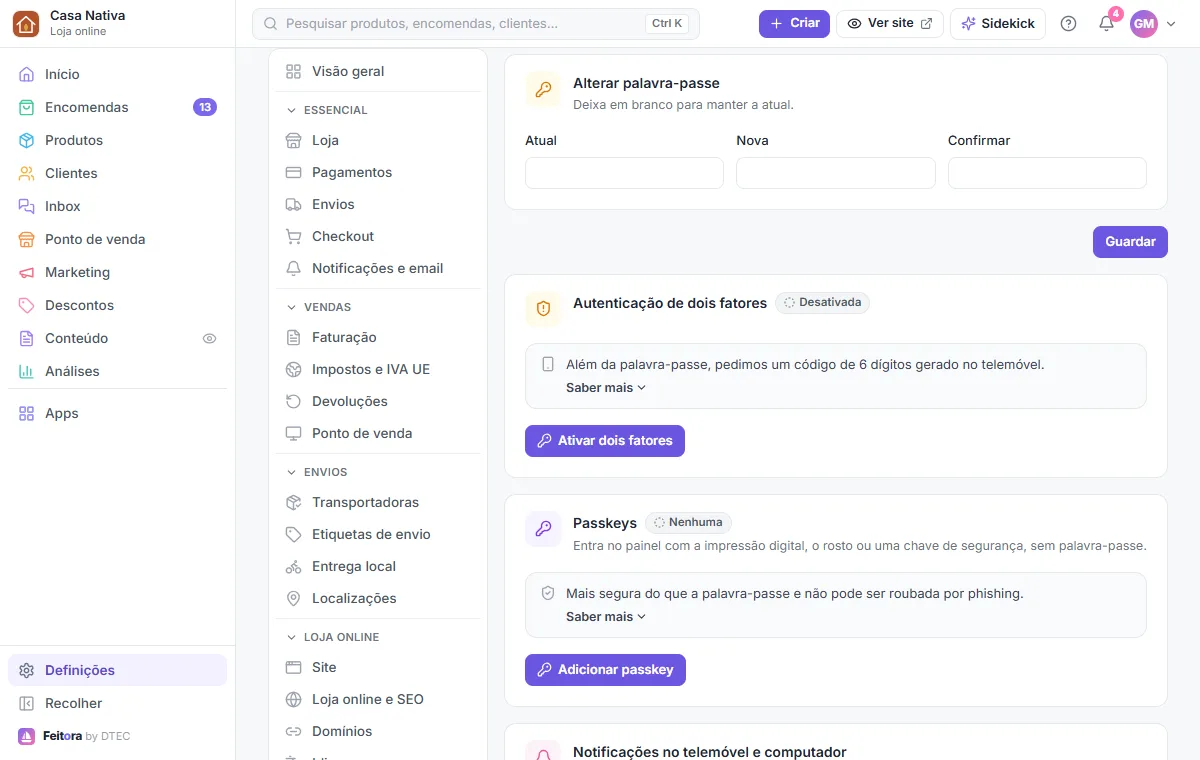Click the Localizações pin icon
This screenshot has width=1200, height=760.
[293, 598]
